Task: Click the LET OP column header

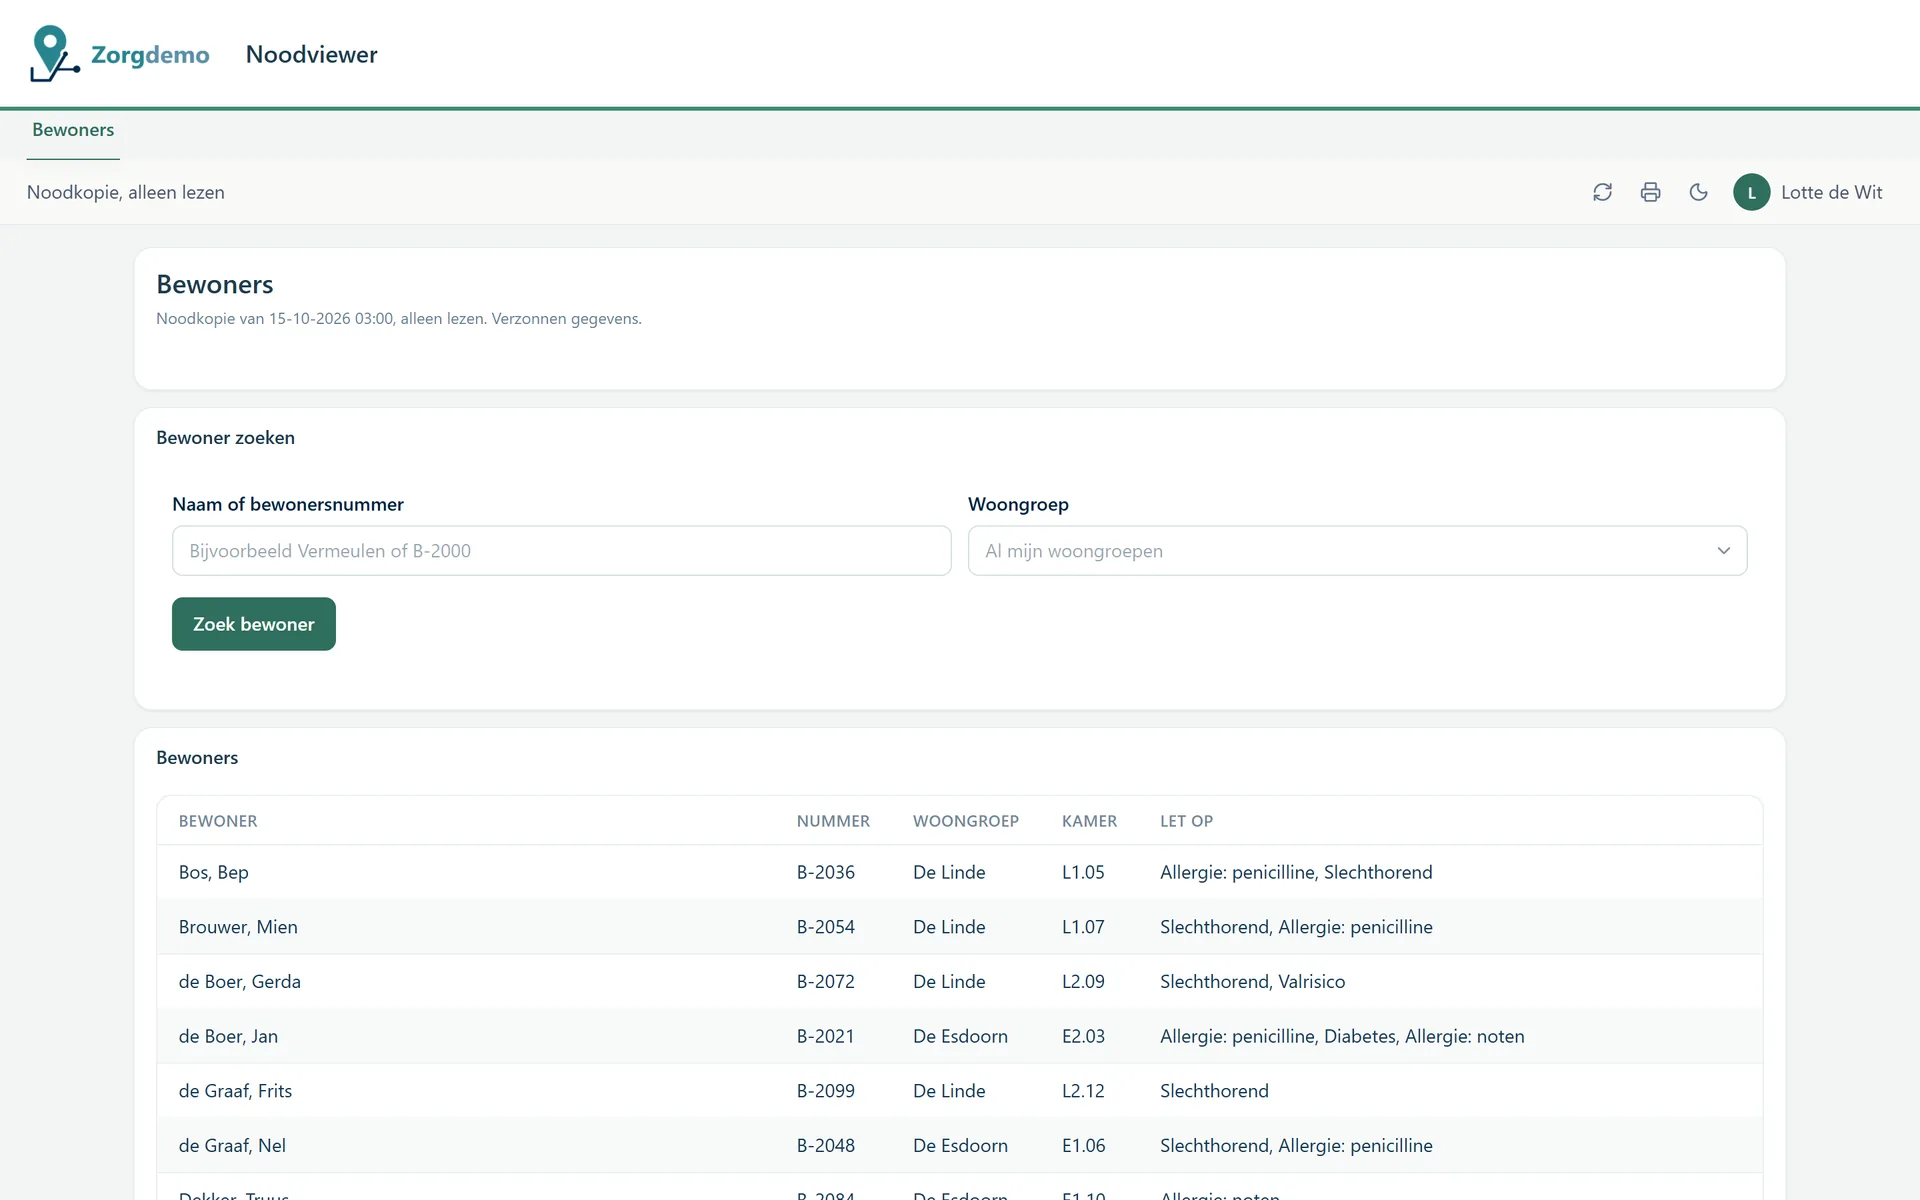Action: [1186, 821]
